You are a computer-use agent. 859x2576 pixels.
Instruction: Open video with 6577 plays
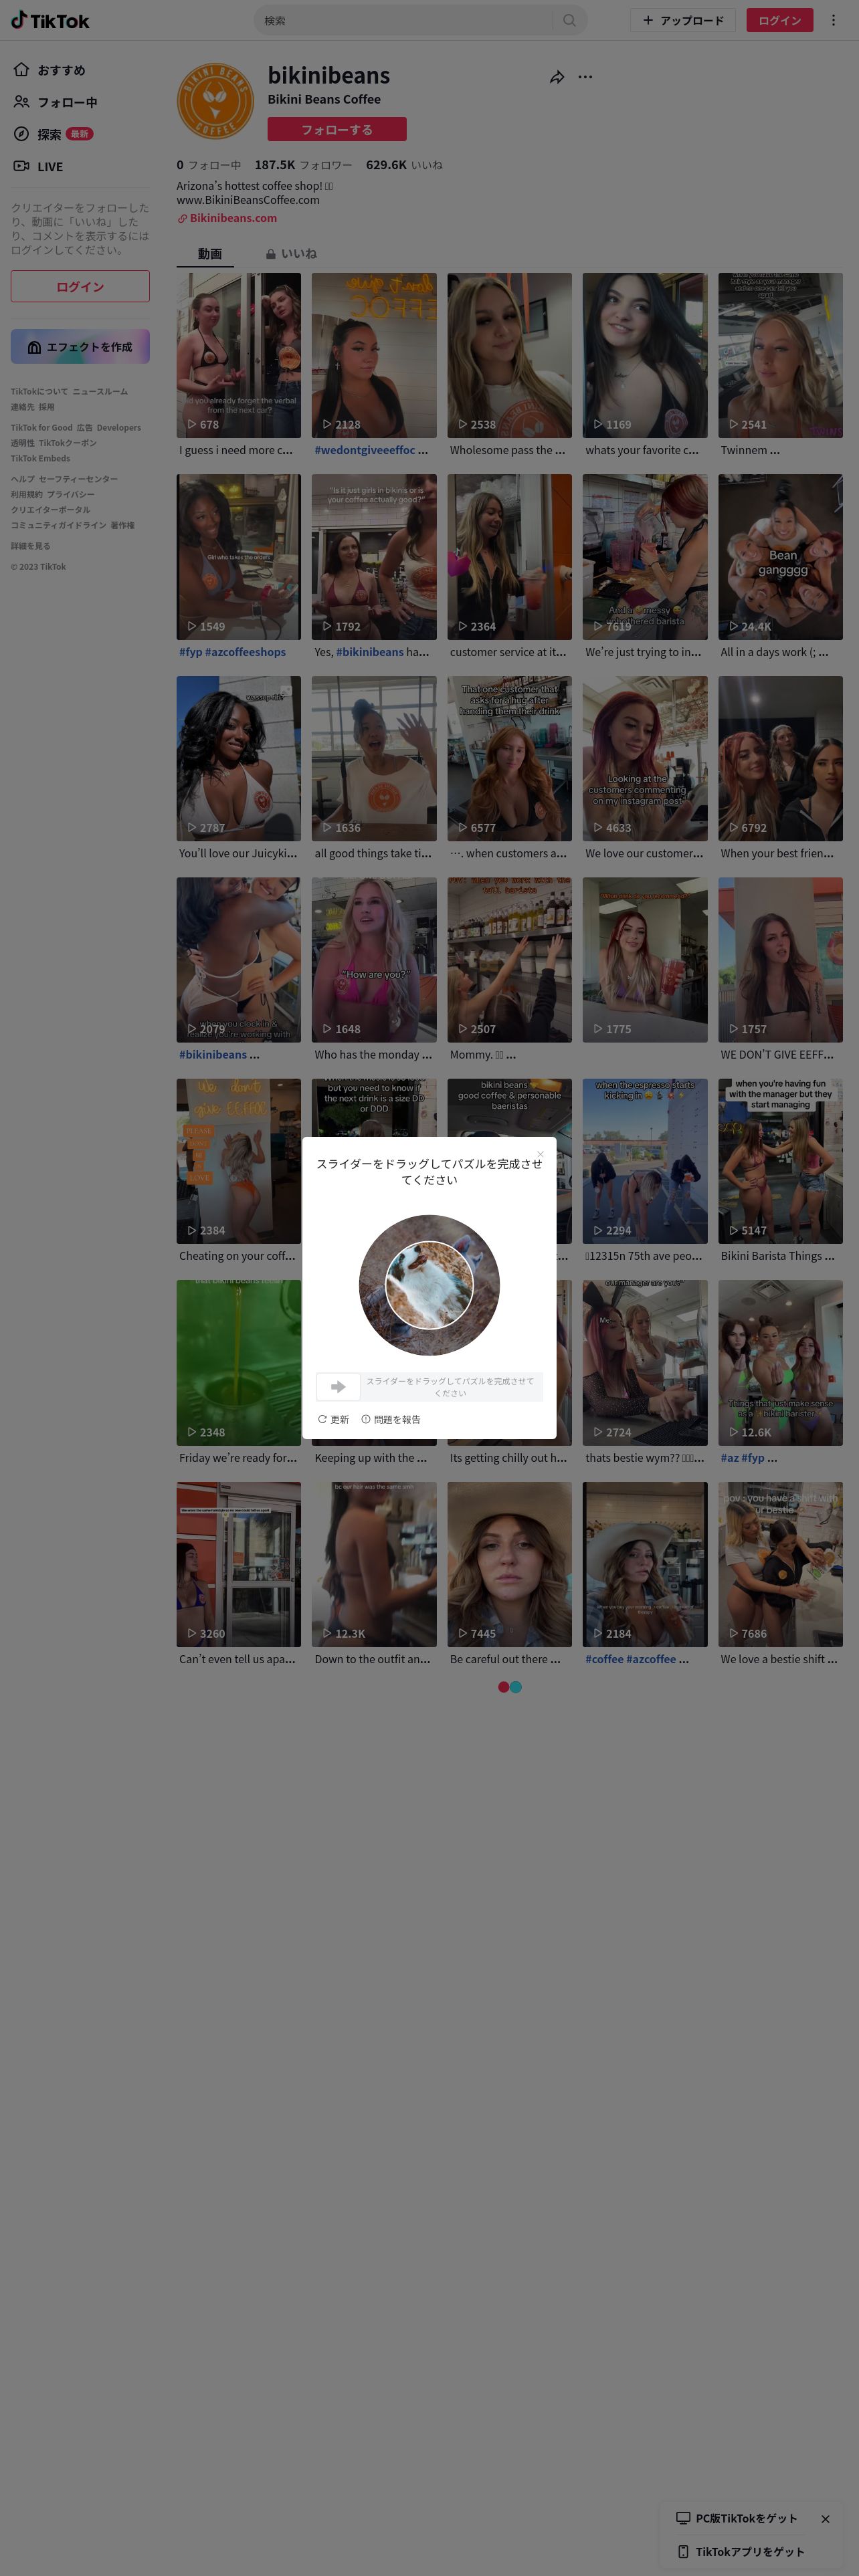point(509,758)
